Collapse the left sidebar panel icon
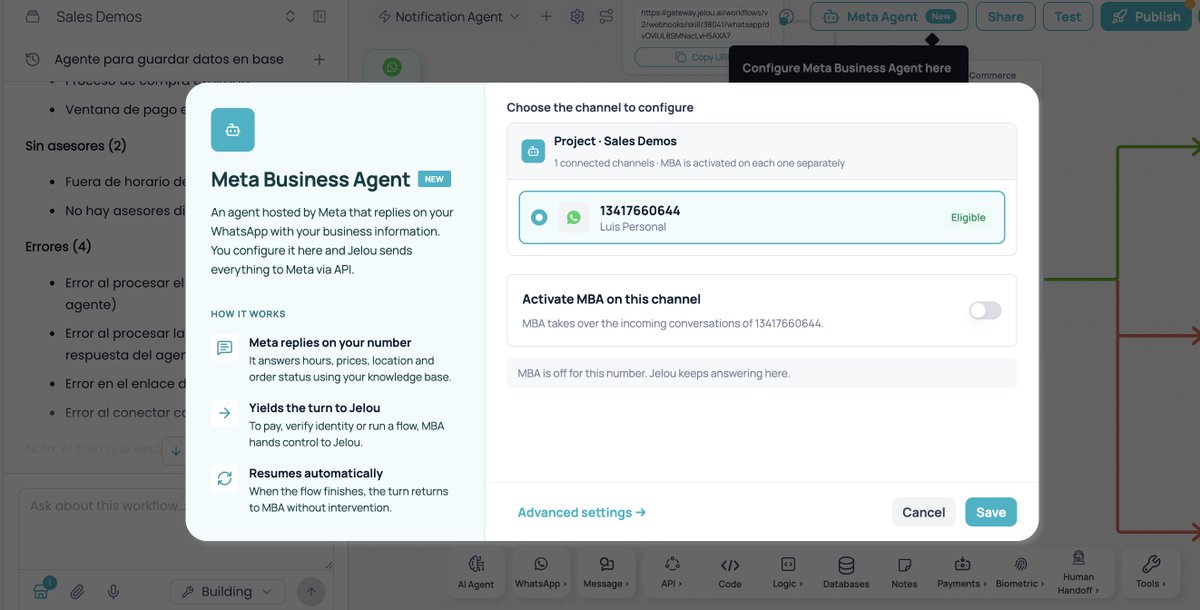 (x=320, y=16)
